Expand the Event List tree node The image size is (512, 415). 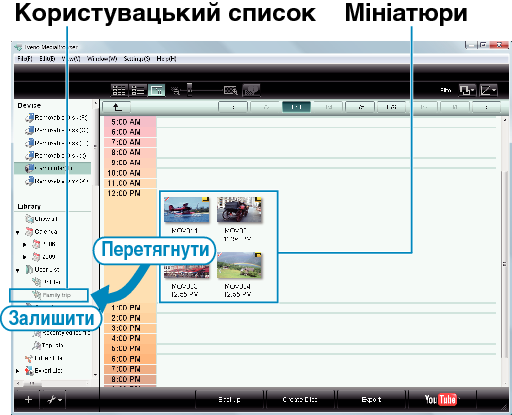(18, 370)
